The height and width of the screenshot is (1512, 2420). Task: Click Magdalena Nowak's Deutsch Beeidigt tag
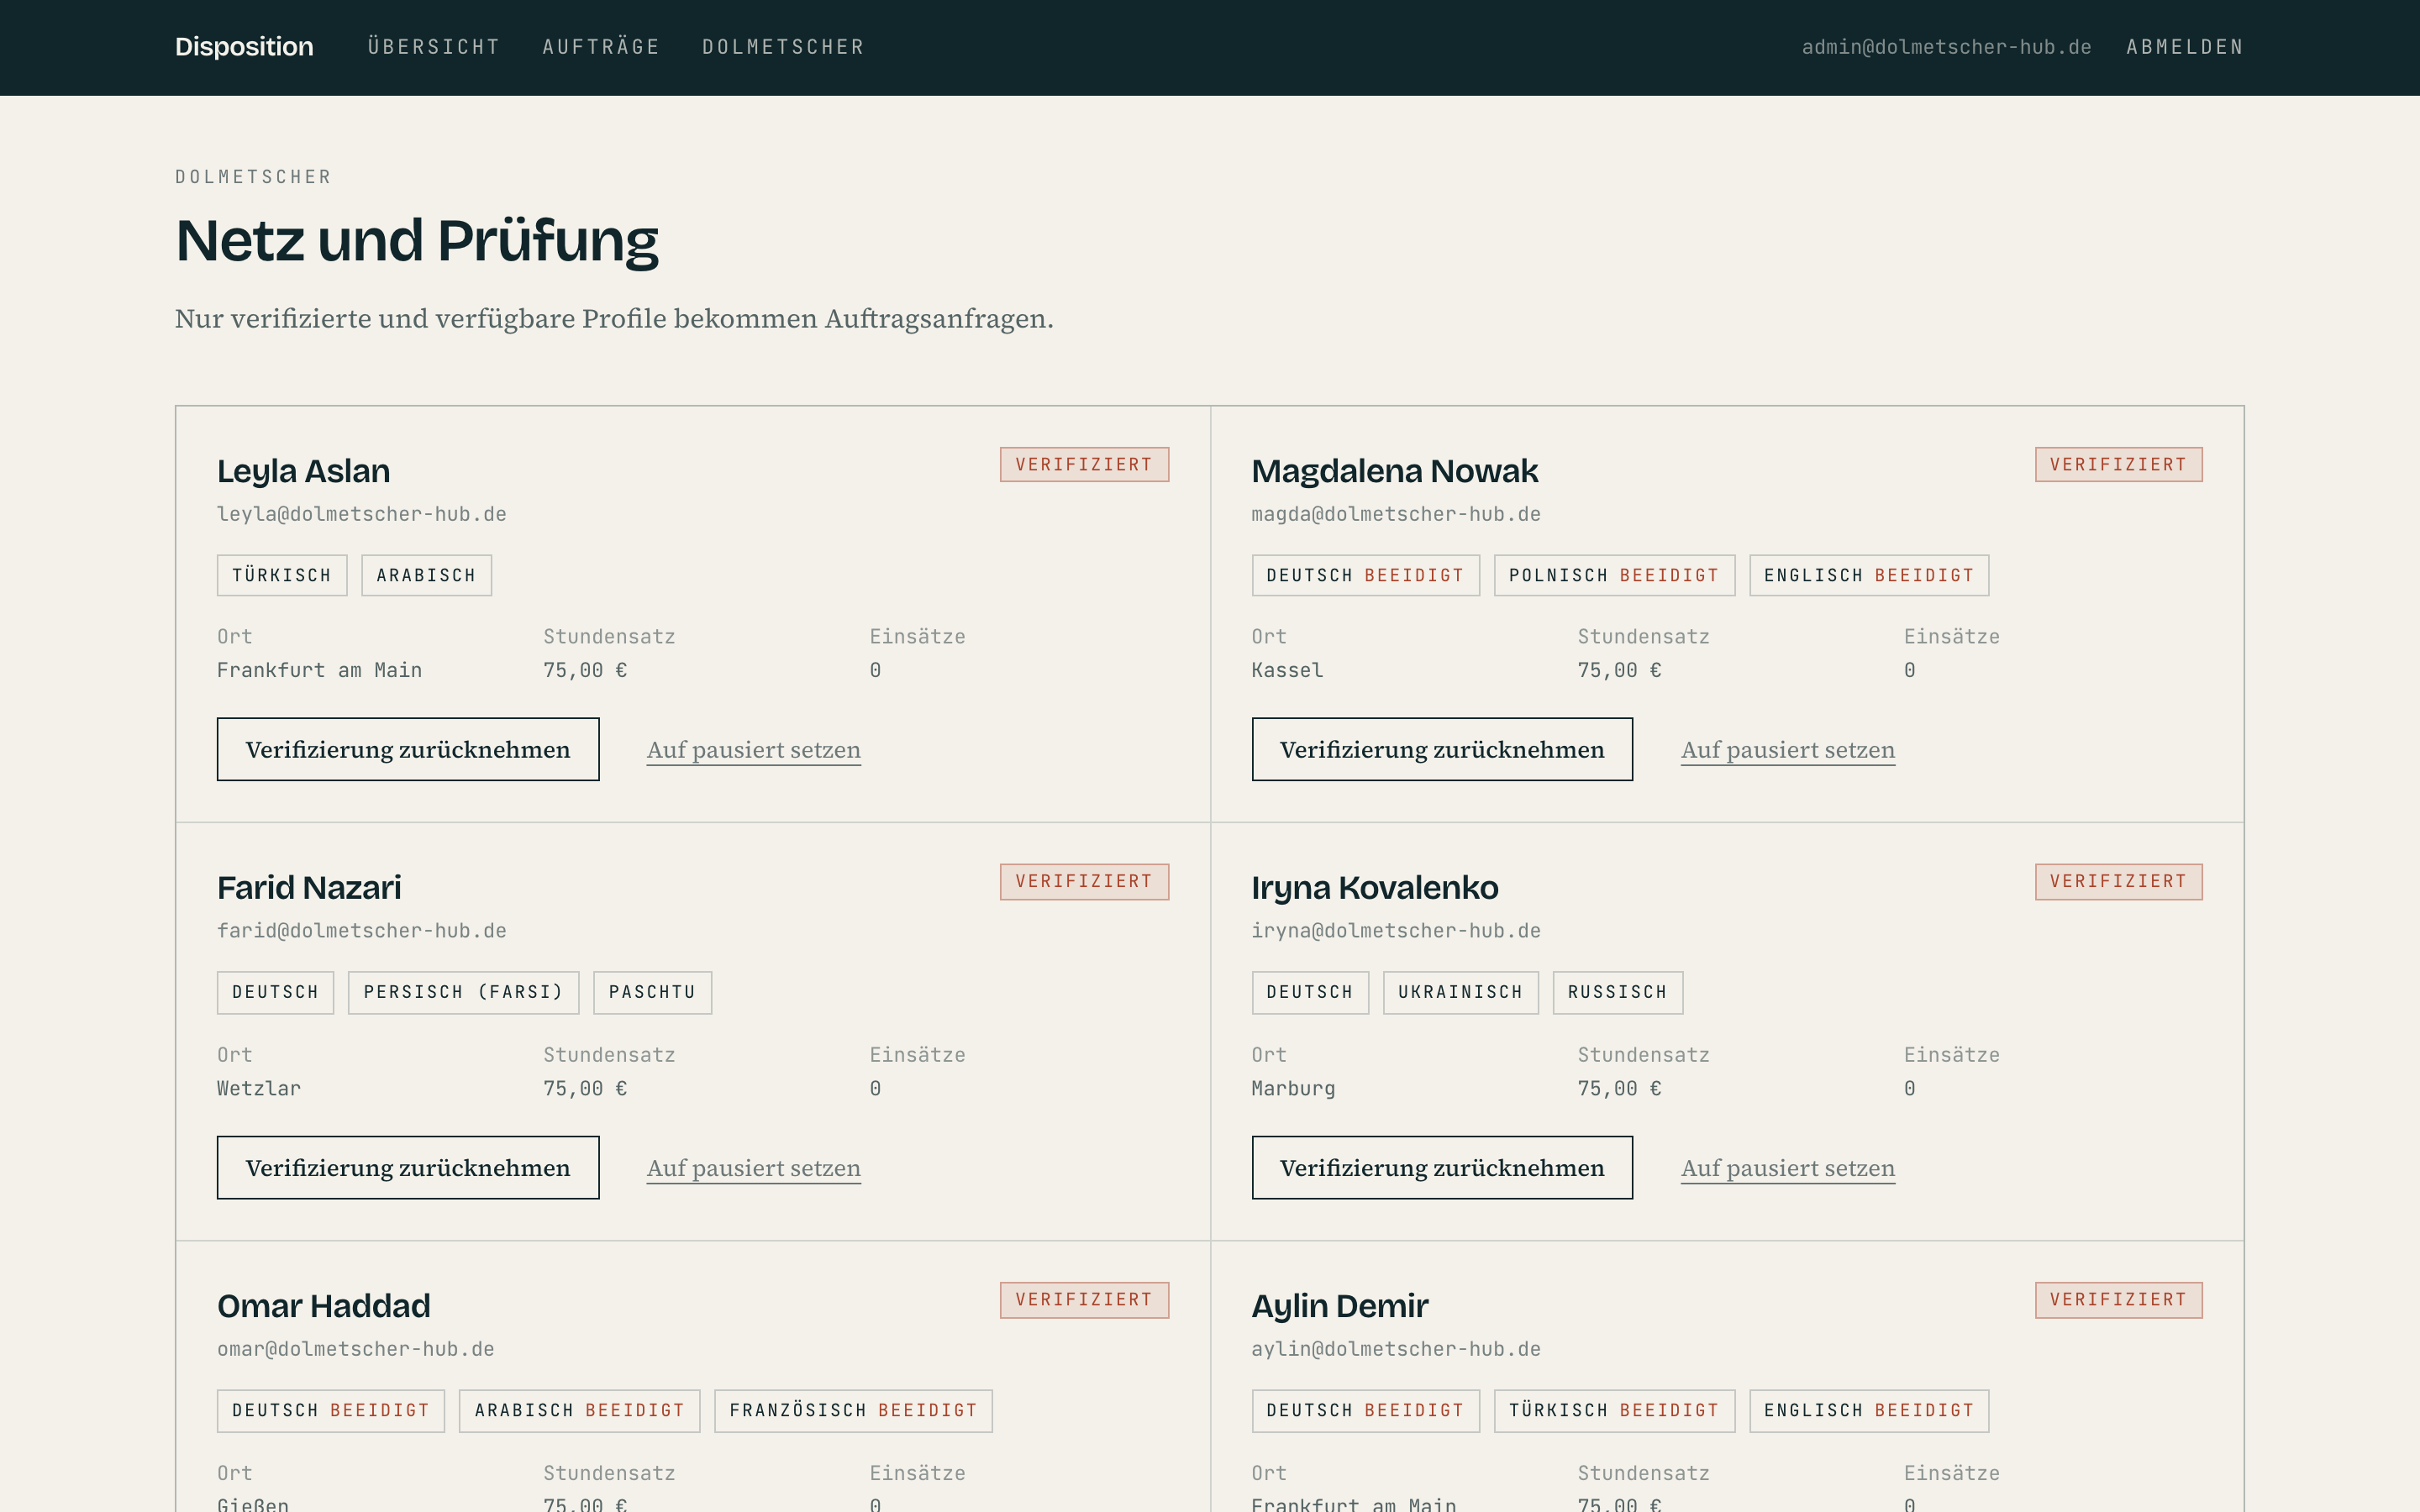1365,575
